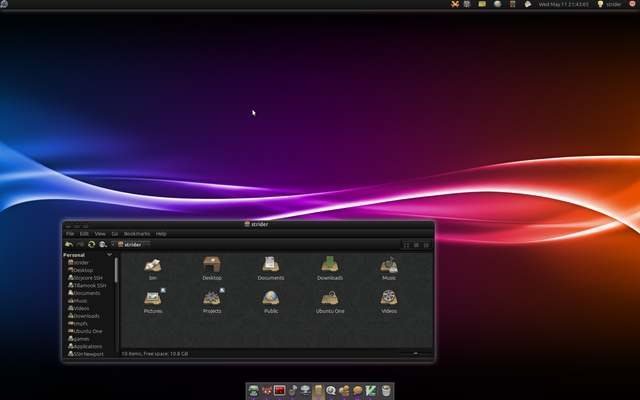The height and width of the screenshot is (400, 640).
Task: Open the Ubuntu One folder icon
Action: (330, 298)
